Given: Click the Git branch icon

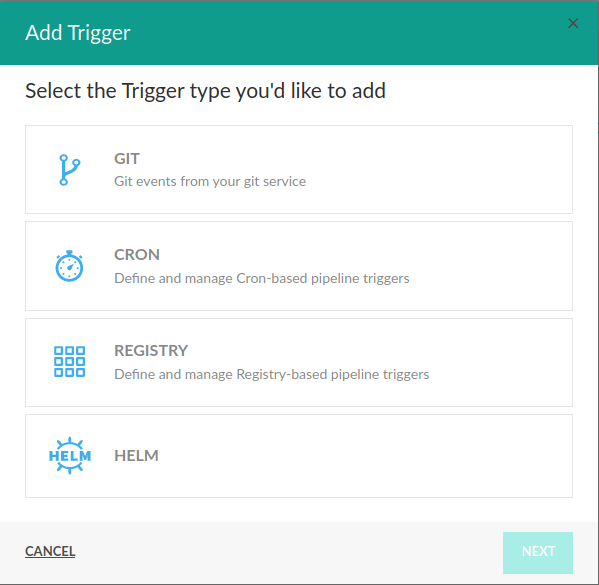Looking at the screenshot, I should click(x=70, y=170).
